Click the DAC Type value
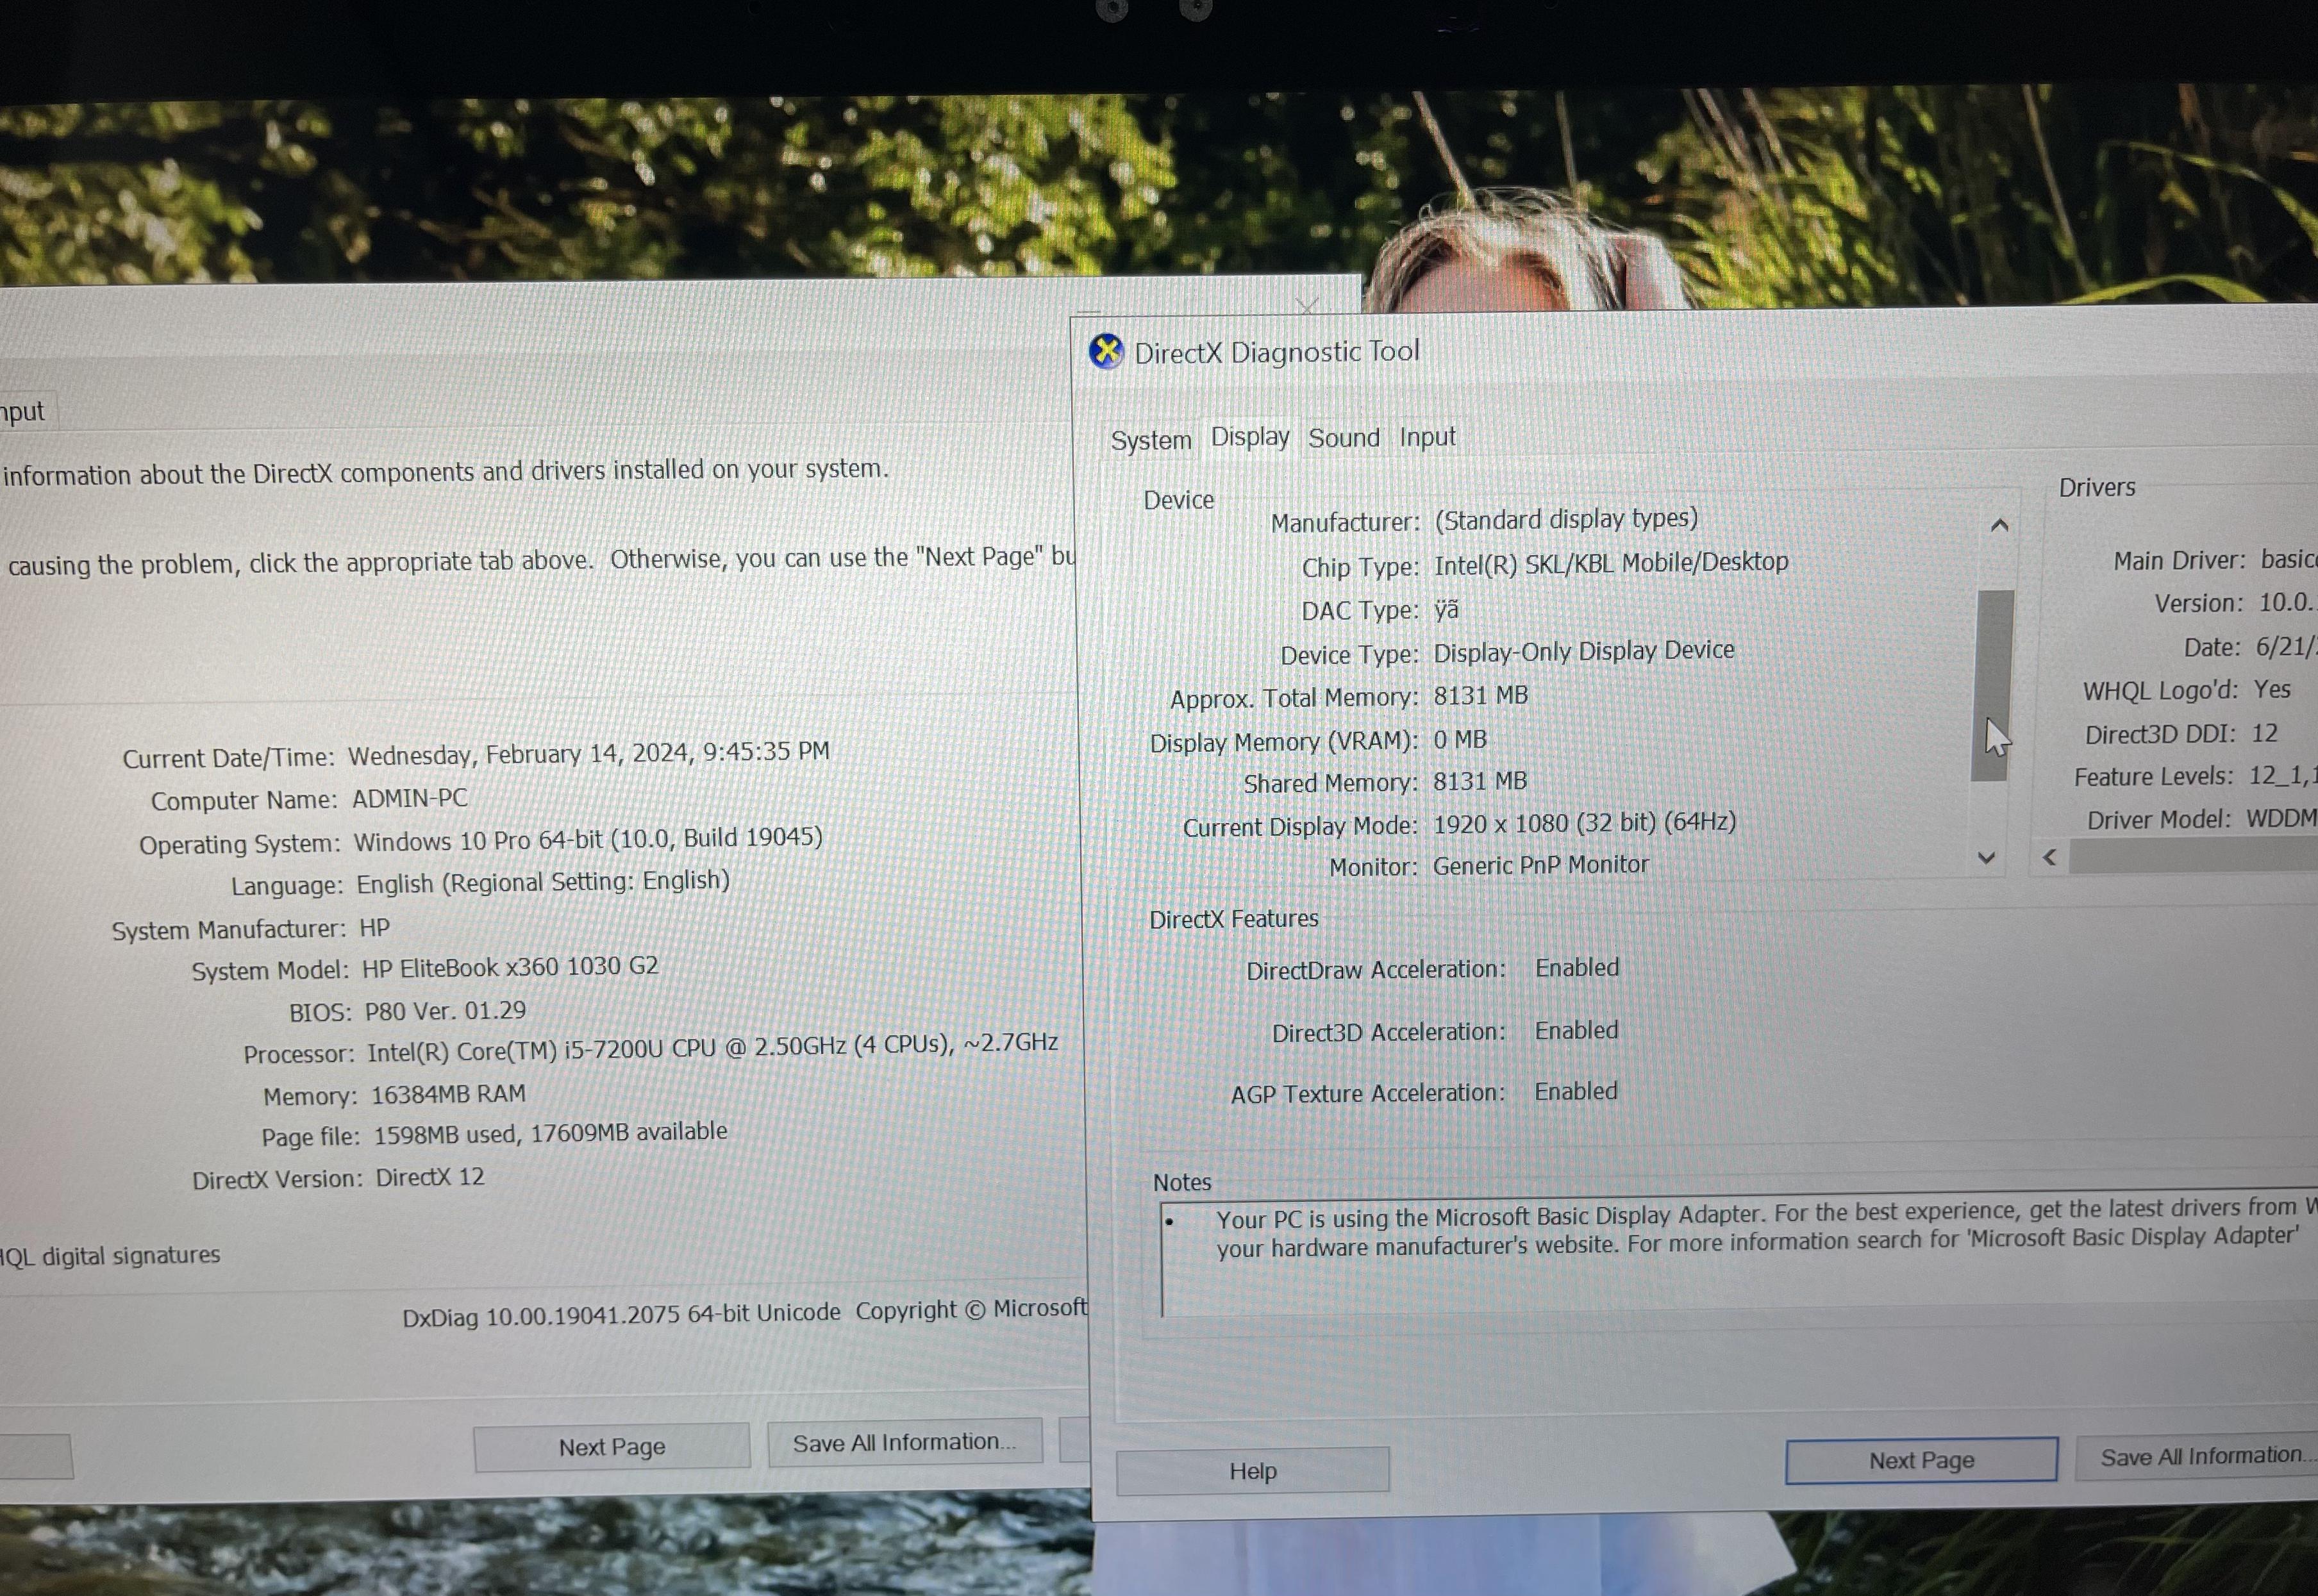 point(1446,609)
